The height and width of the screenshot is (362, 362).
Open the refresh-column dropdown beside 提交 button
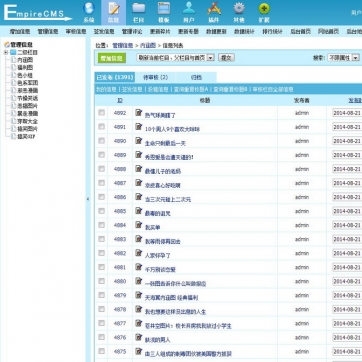[175, 58]
